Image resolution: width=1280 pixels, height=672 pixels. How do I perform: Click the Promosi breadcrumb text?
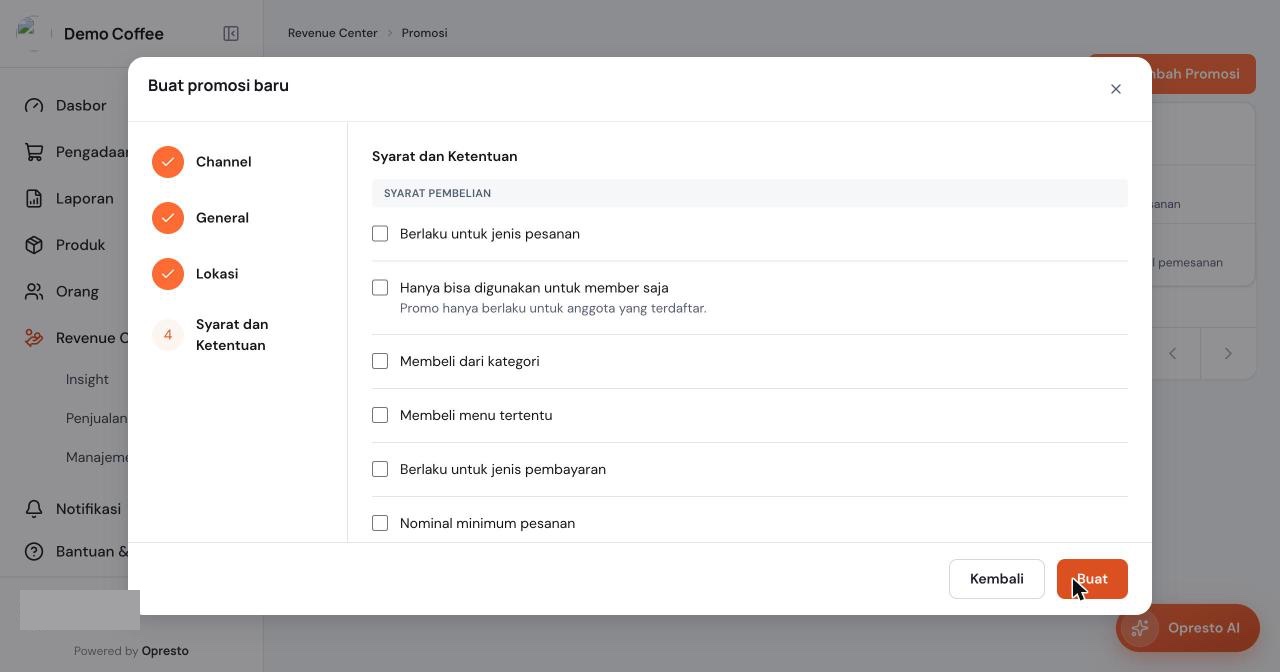425,33
